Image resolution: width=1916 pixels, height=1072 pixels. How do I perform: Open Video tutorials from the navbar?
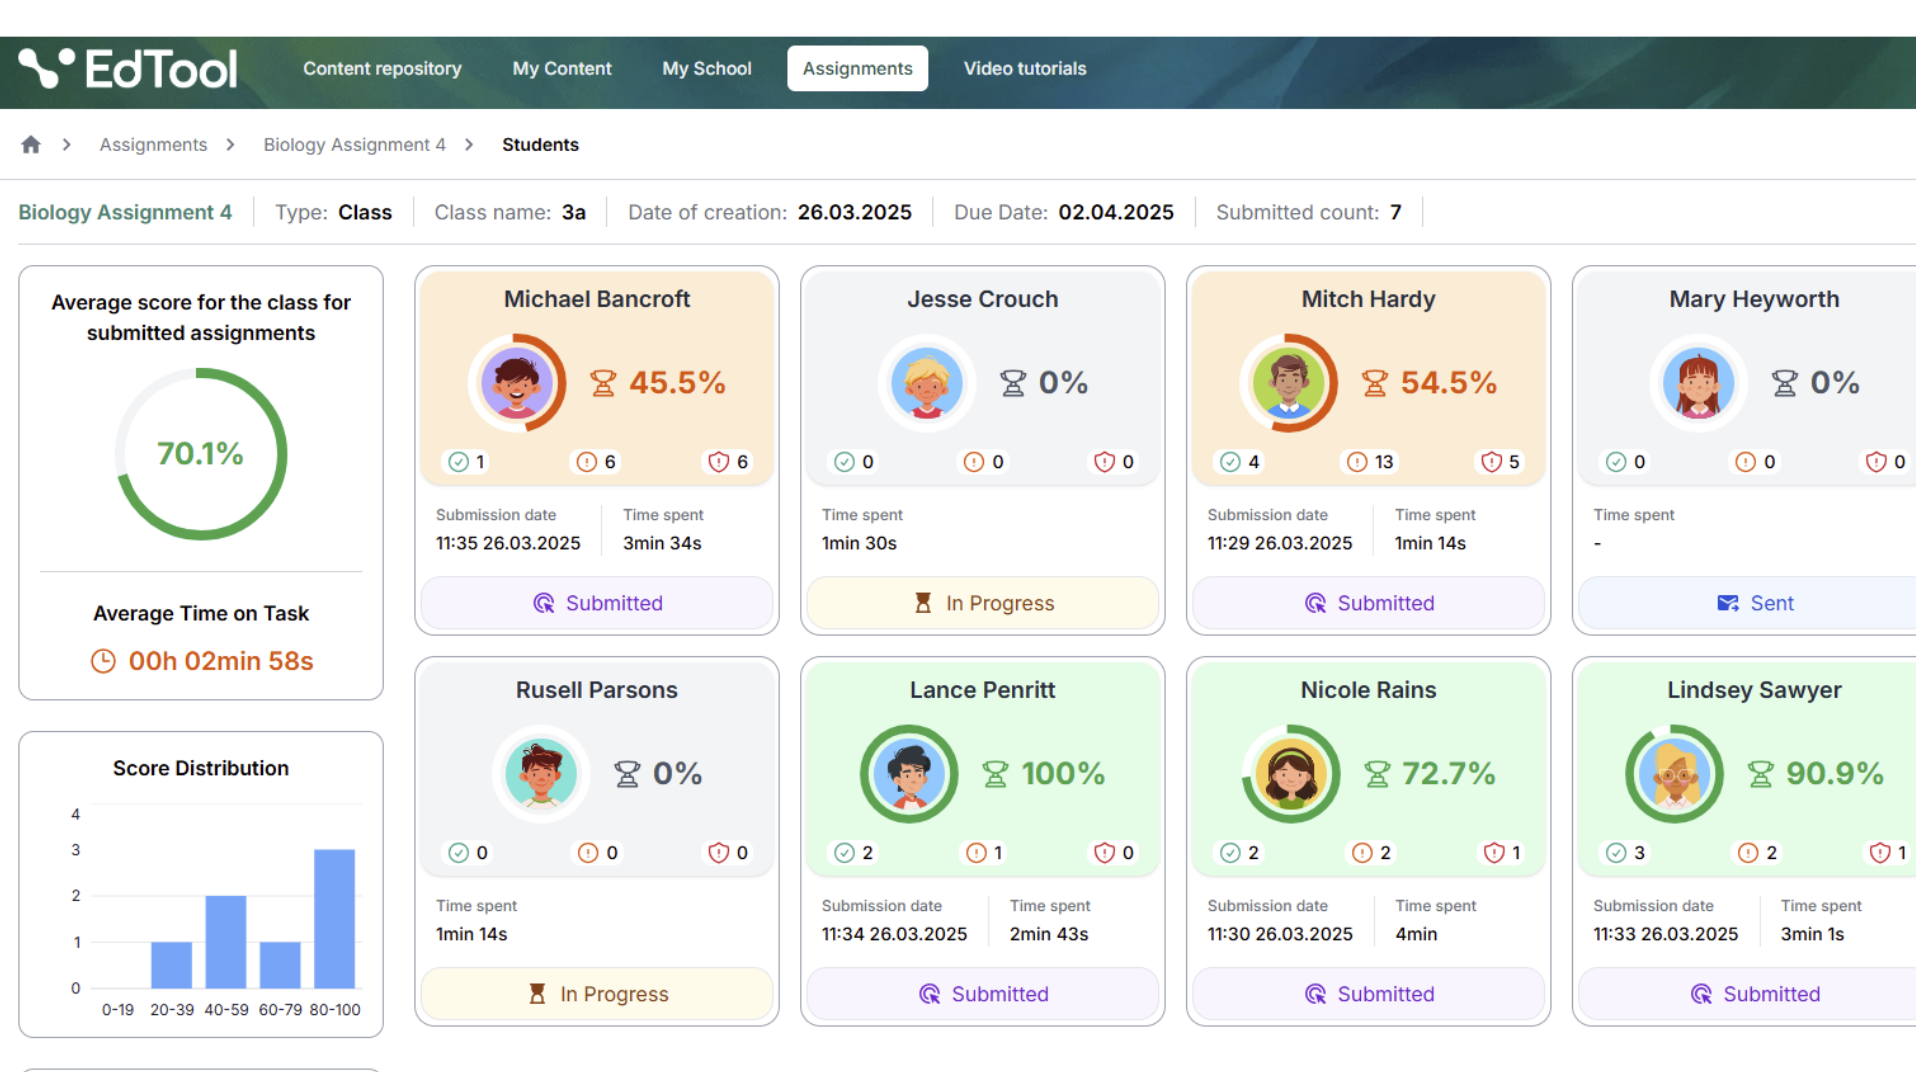click(x=1024, y=69)
